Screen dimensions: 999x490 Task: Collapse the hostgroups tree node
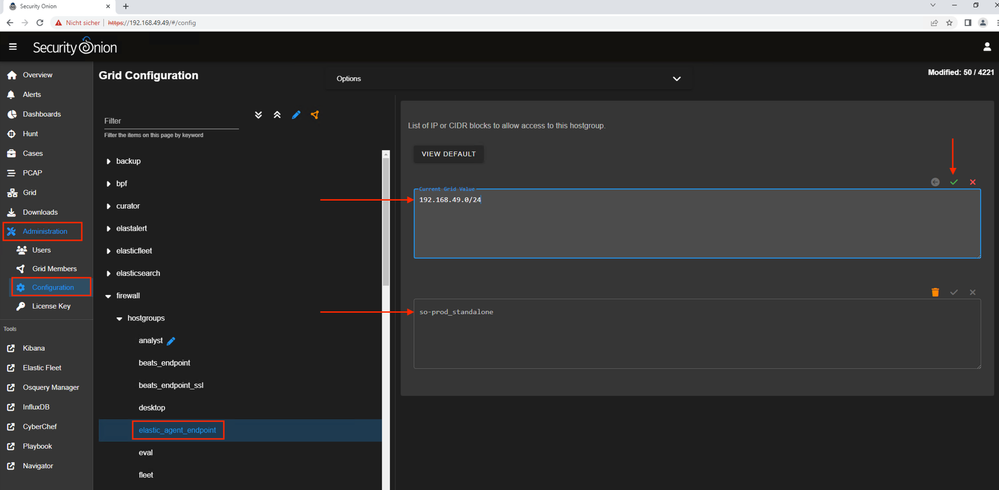(120, 318)
